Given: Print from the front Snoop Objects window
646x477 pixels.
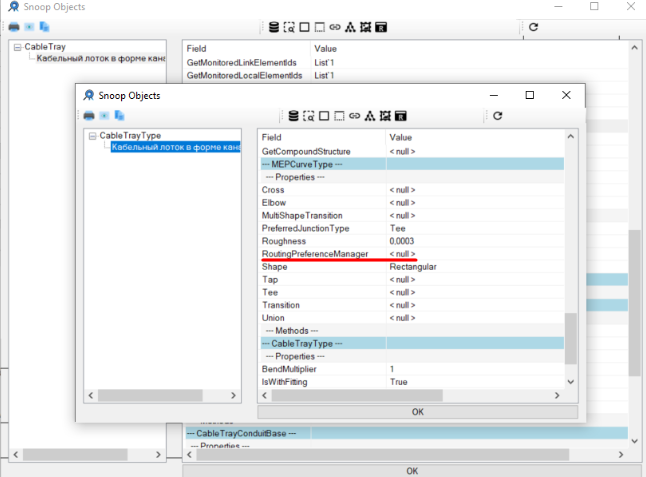Looking at the screenshot, I should [89, 116].
